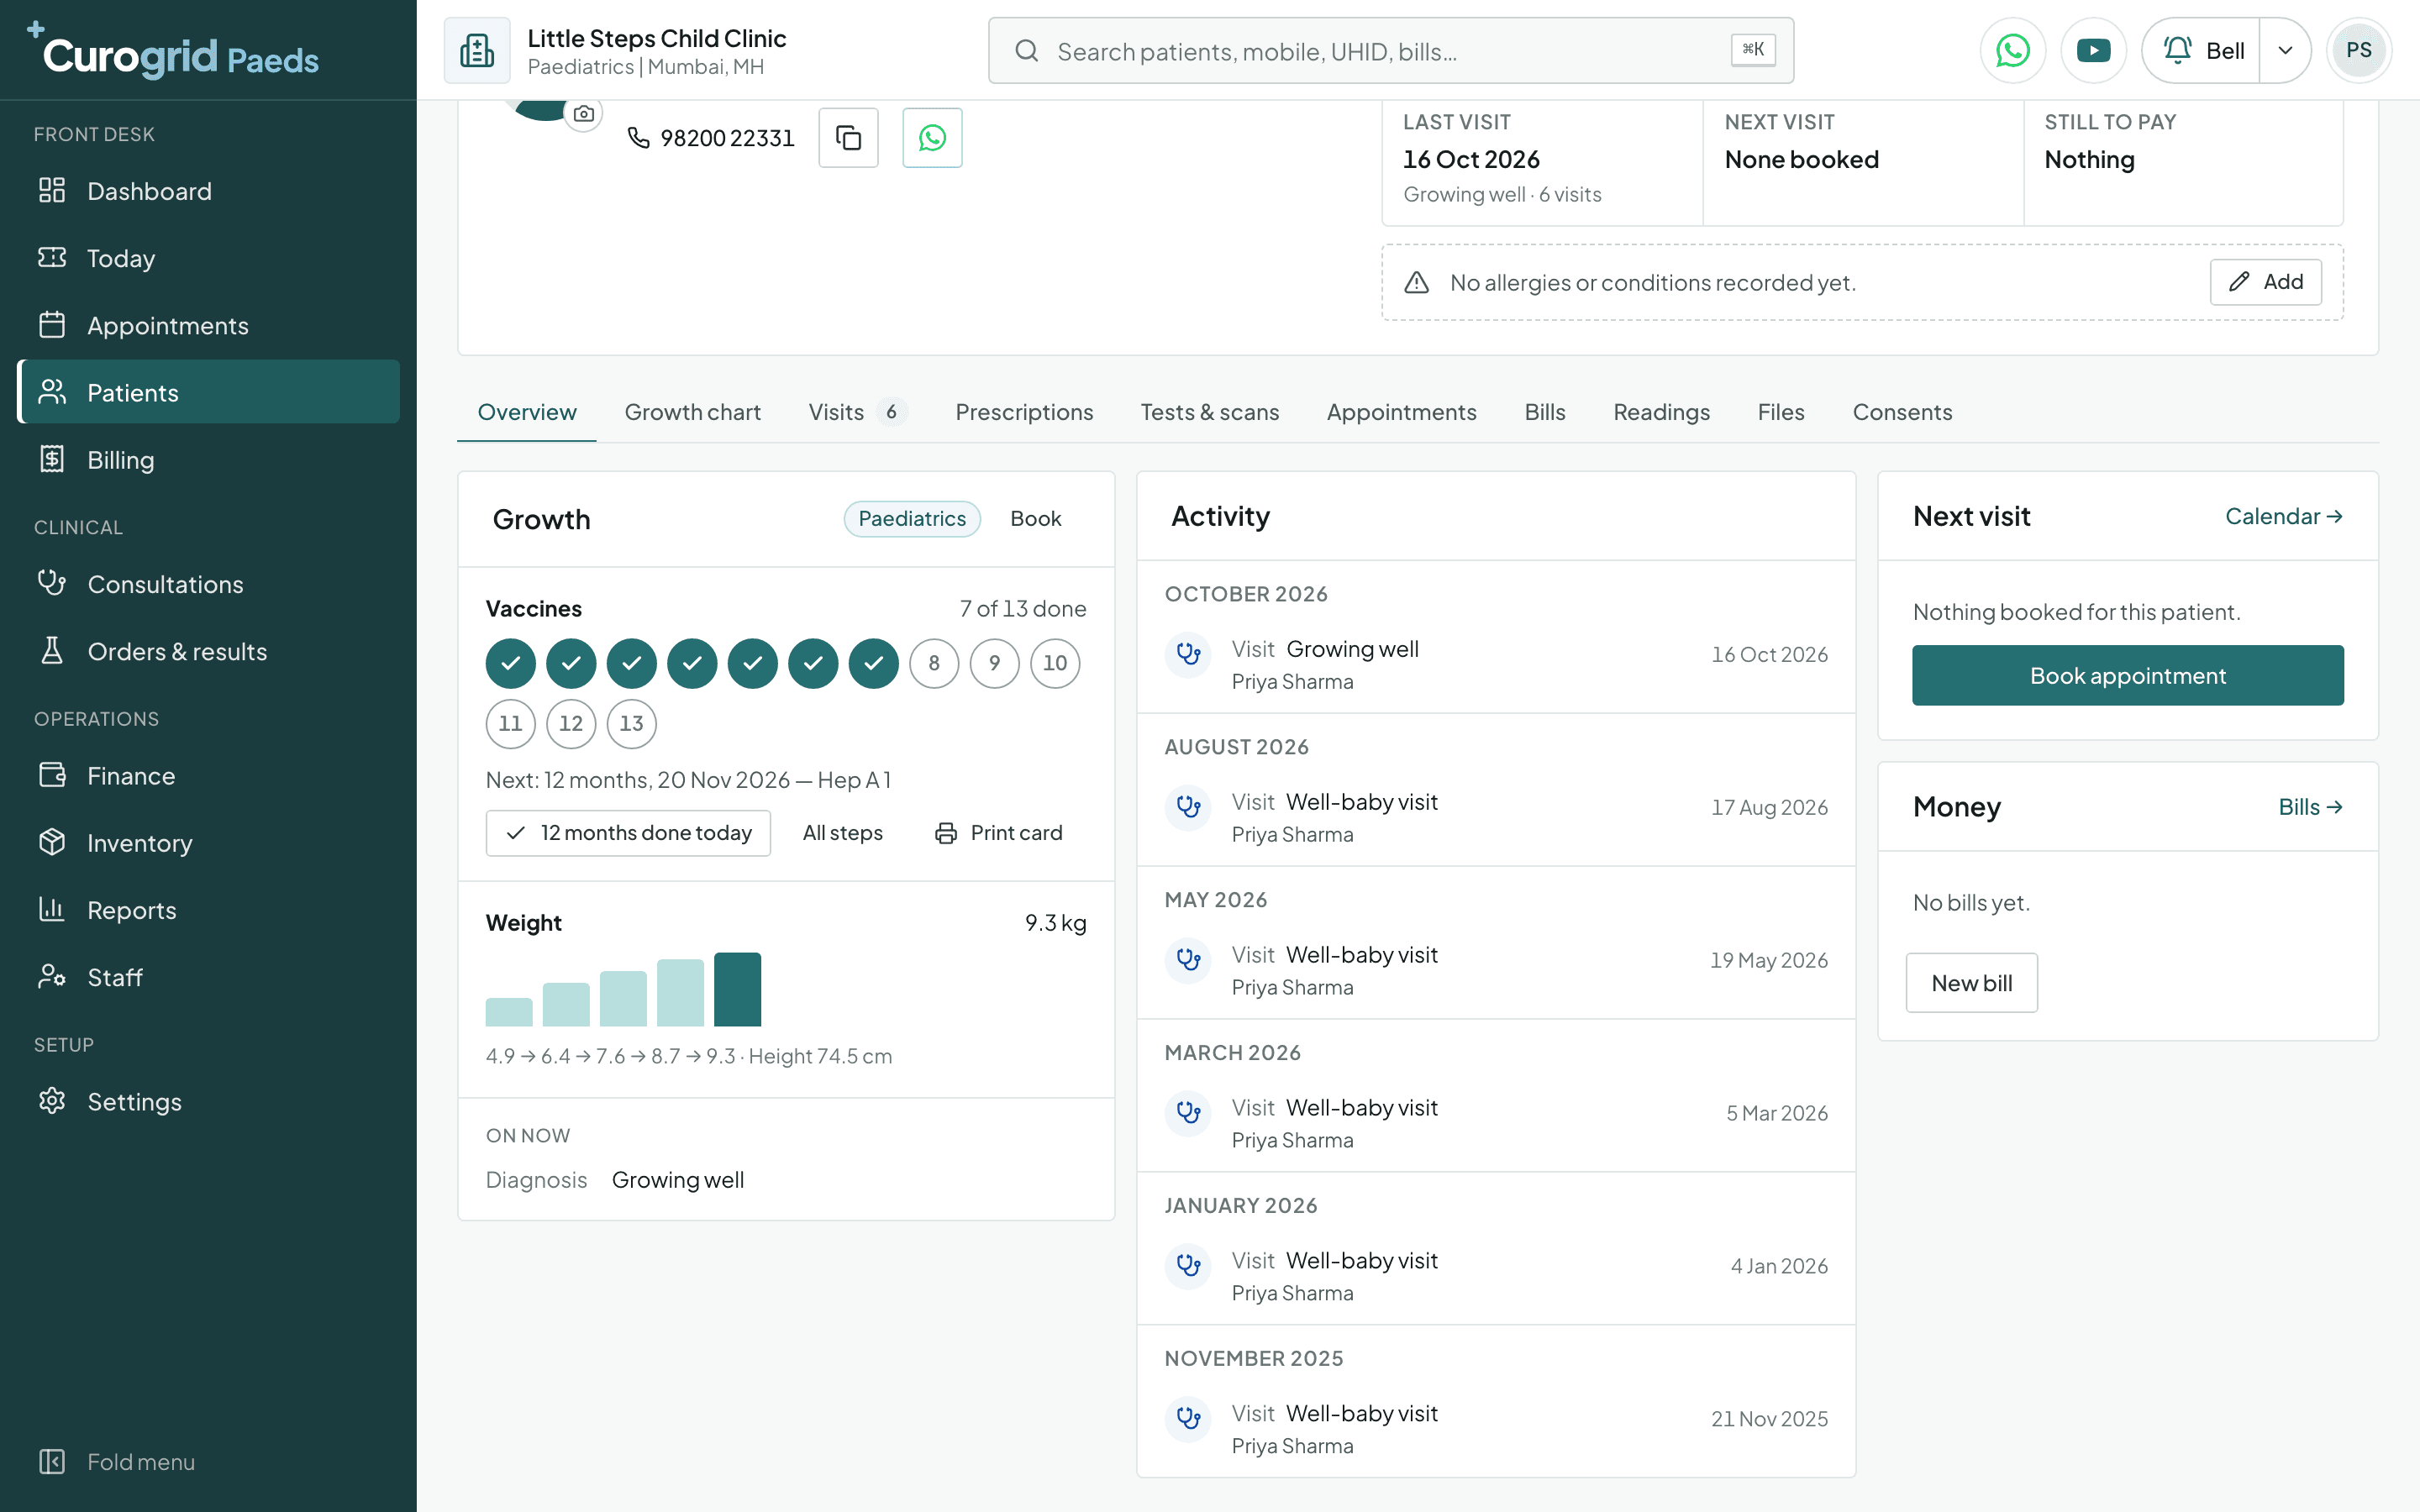
Task: Switch growth view to Book
Action: tap(1035, 518)
